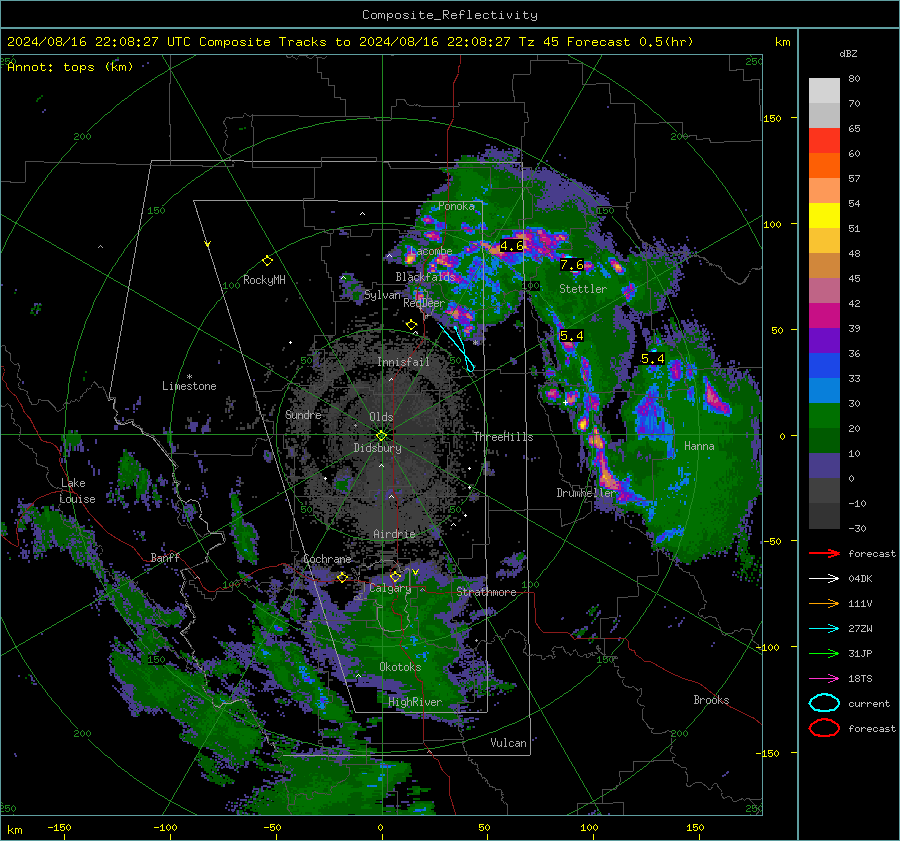Click the Olds town label
900x841 pixels.
(381, 417)
